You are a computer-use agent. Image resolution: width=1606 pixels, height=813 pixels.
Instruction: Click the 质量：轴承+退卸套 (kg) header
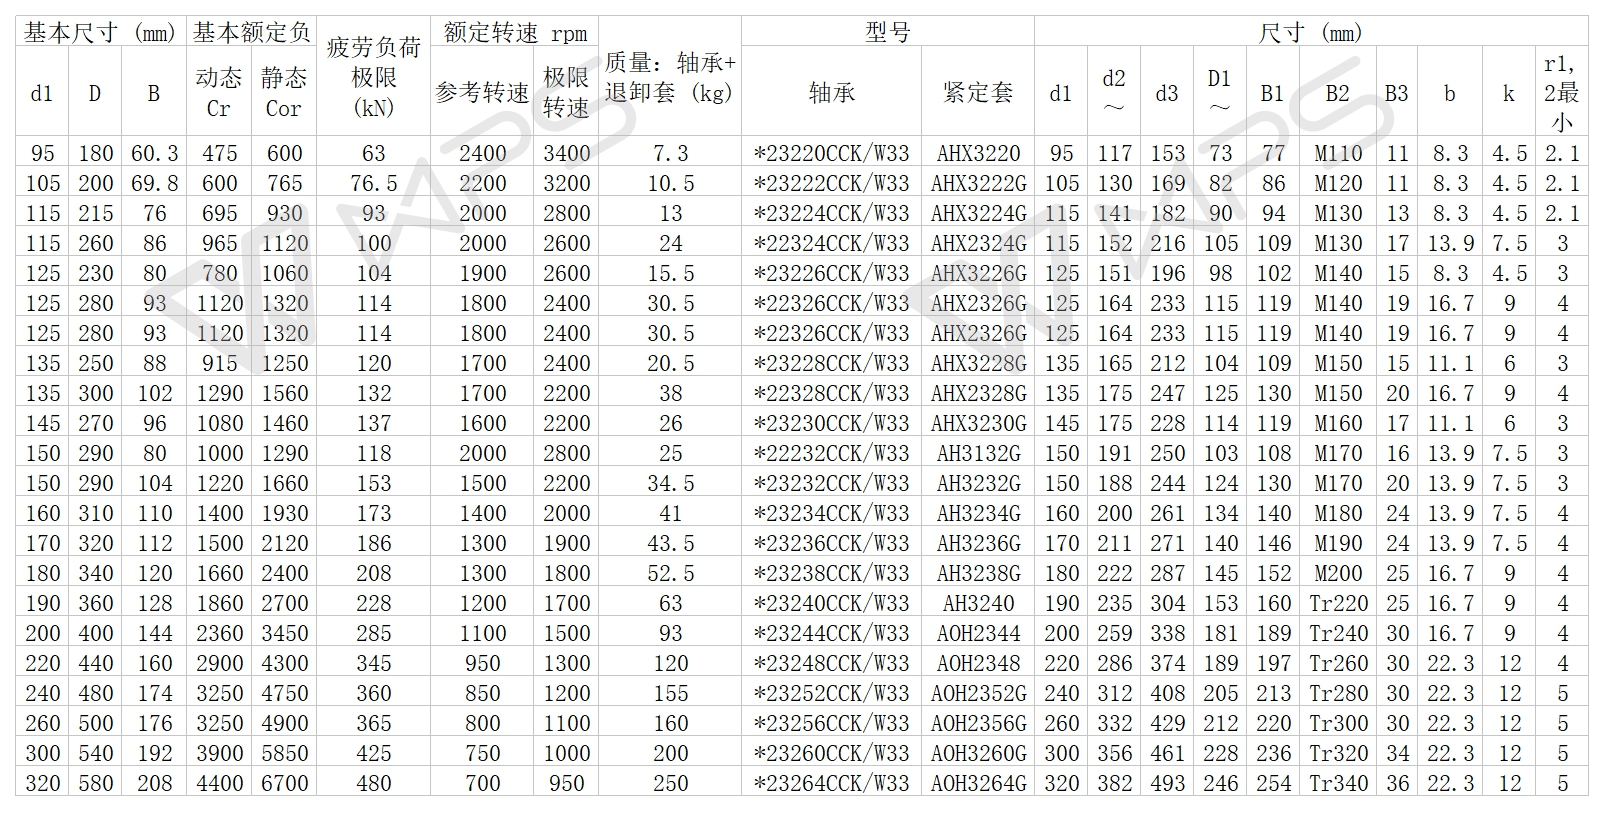[x=670, y=78]
